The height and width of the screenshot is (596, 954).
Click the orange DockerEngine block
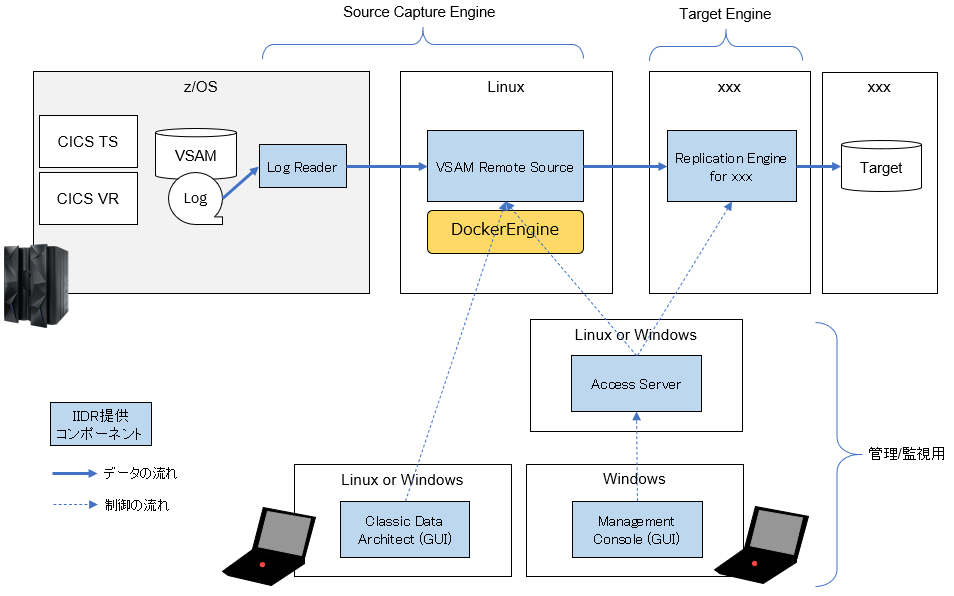[505, 231]
